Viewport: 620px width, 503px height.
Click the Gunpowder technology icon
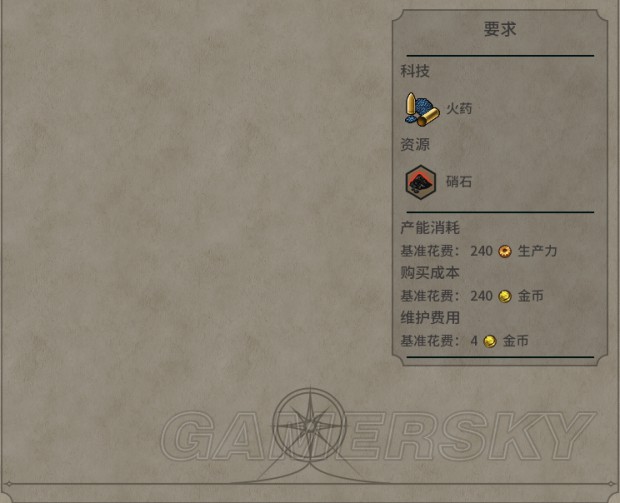pyautogui.click(x=422, y=109)
